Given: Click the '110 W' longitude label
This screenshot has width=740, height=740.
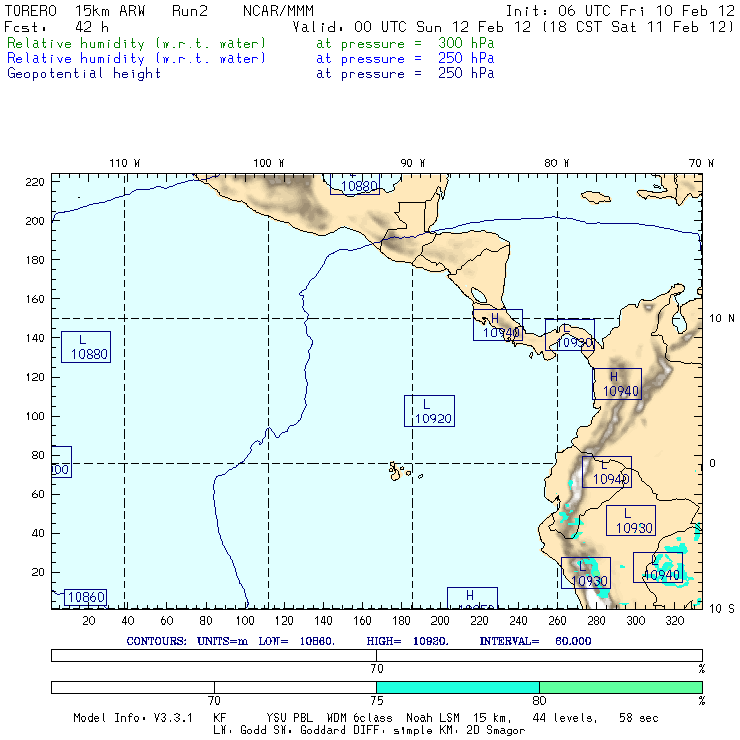Looking at the screenshot, I should coord(125,163).
